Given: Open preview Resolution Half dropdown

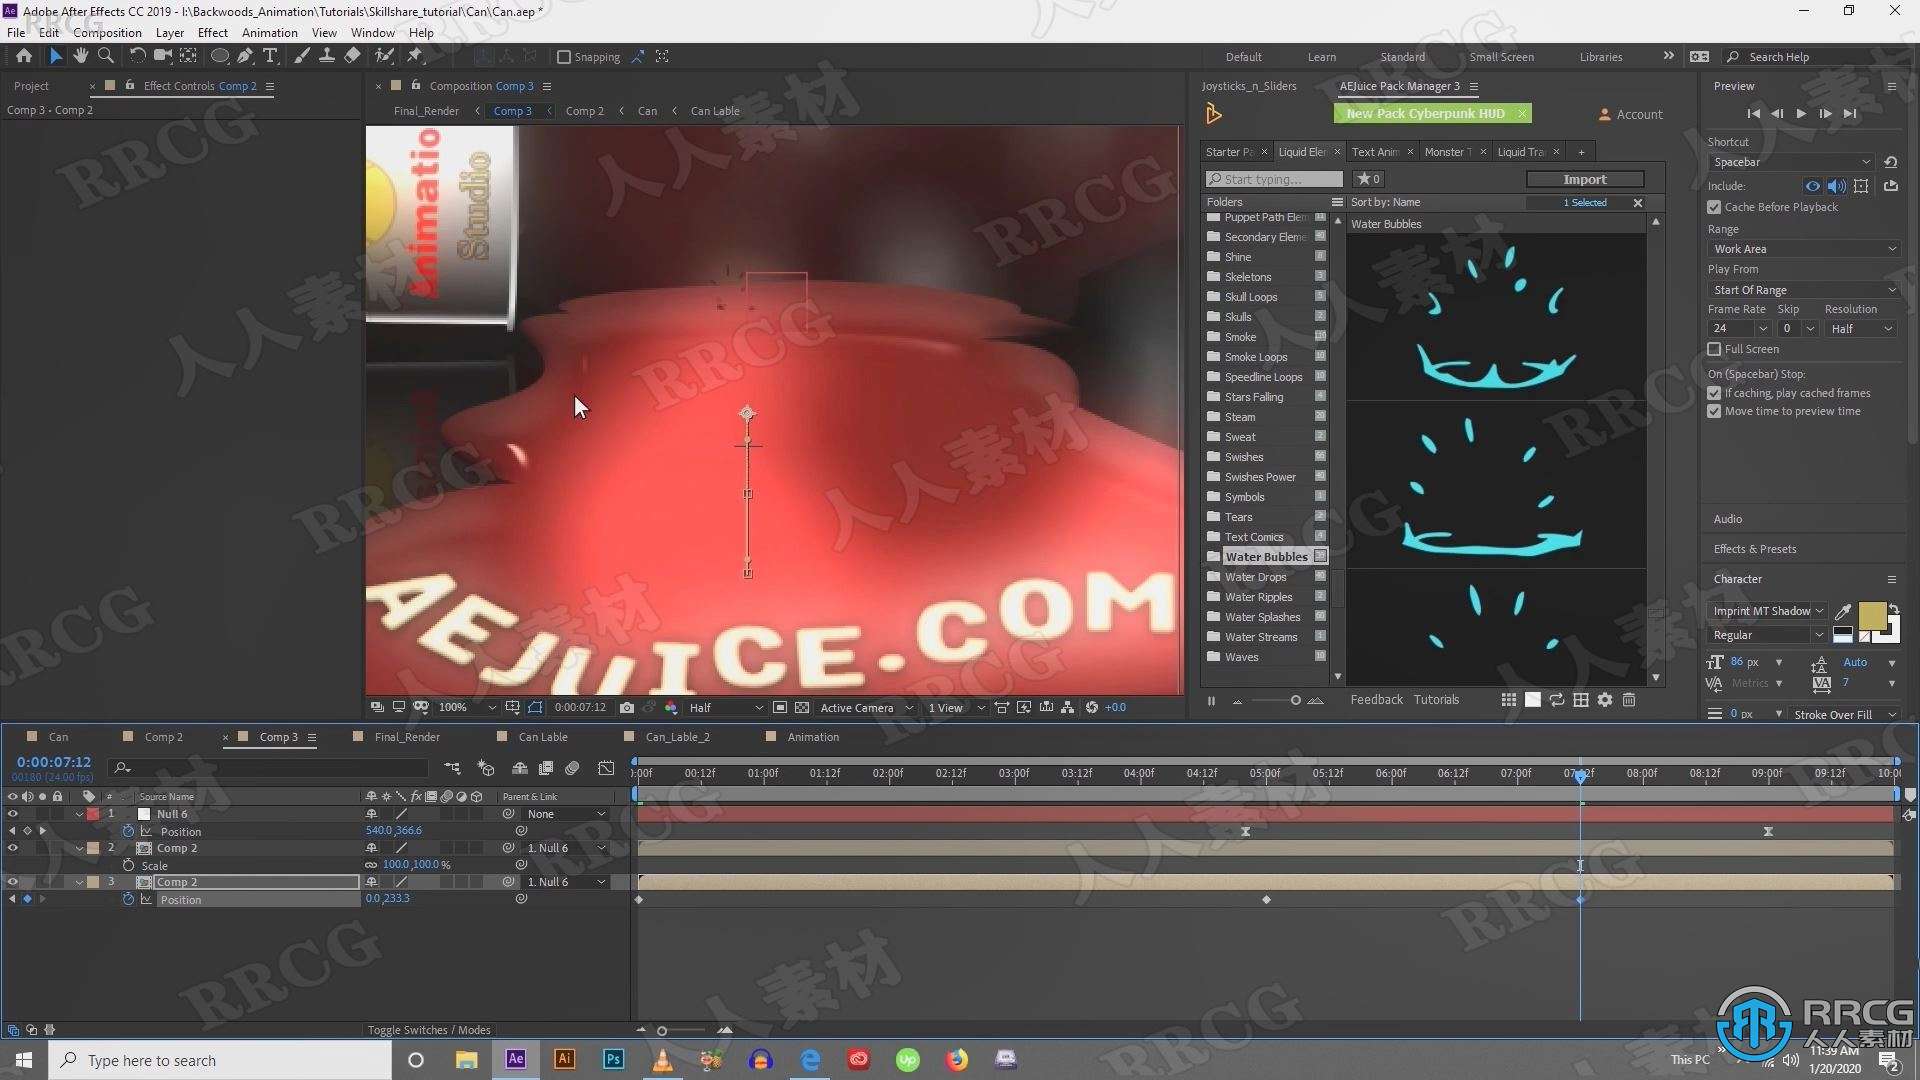Looking at the screenshot, I should [x=1860, y=329].
